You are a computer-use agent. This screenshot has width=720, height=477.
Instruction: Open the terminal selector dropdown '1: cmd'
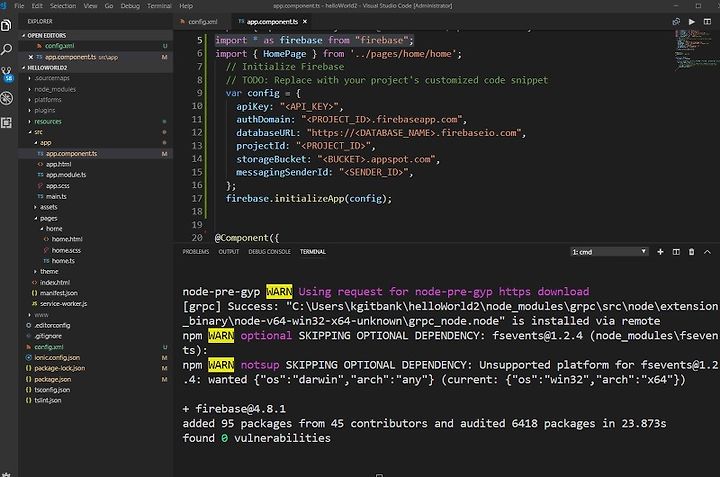click(x=609, y=252)
